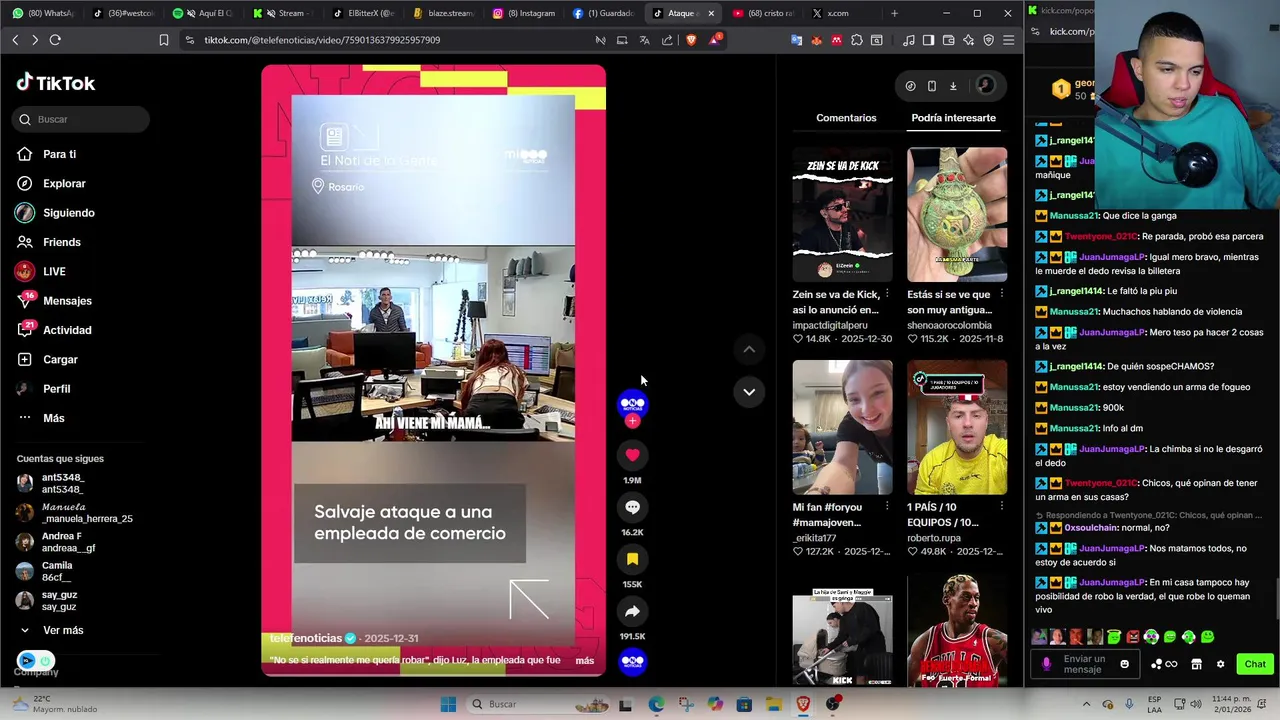Go to next video with down chevron
Viewport: 1280px width, 720px height.
coord(749,392)
